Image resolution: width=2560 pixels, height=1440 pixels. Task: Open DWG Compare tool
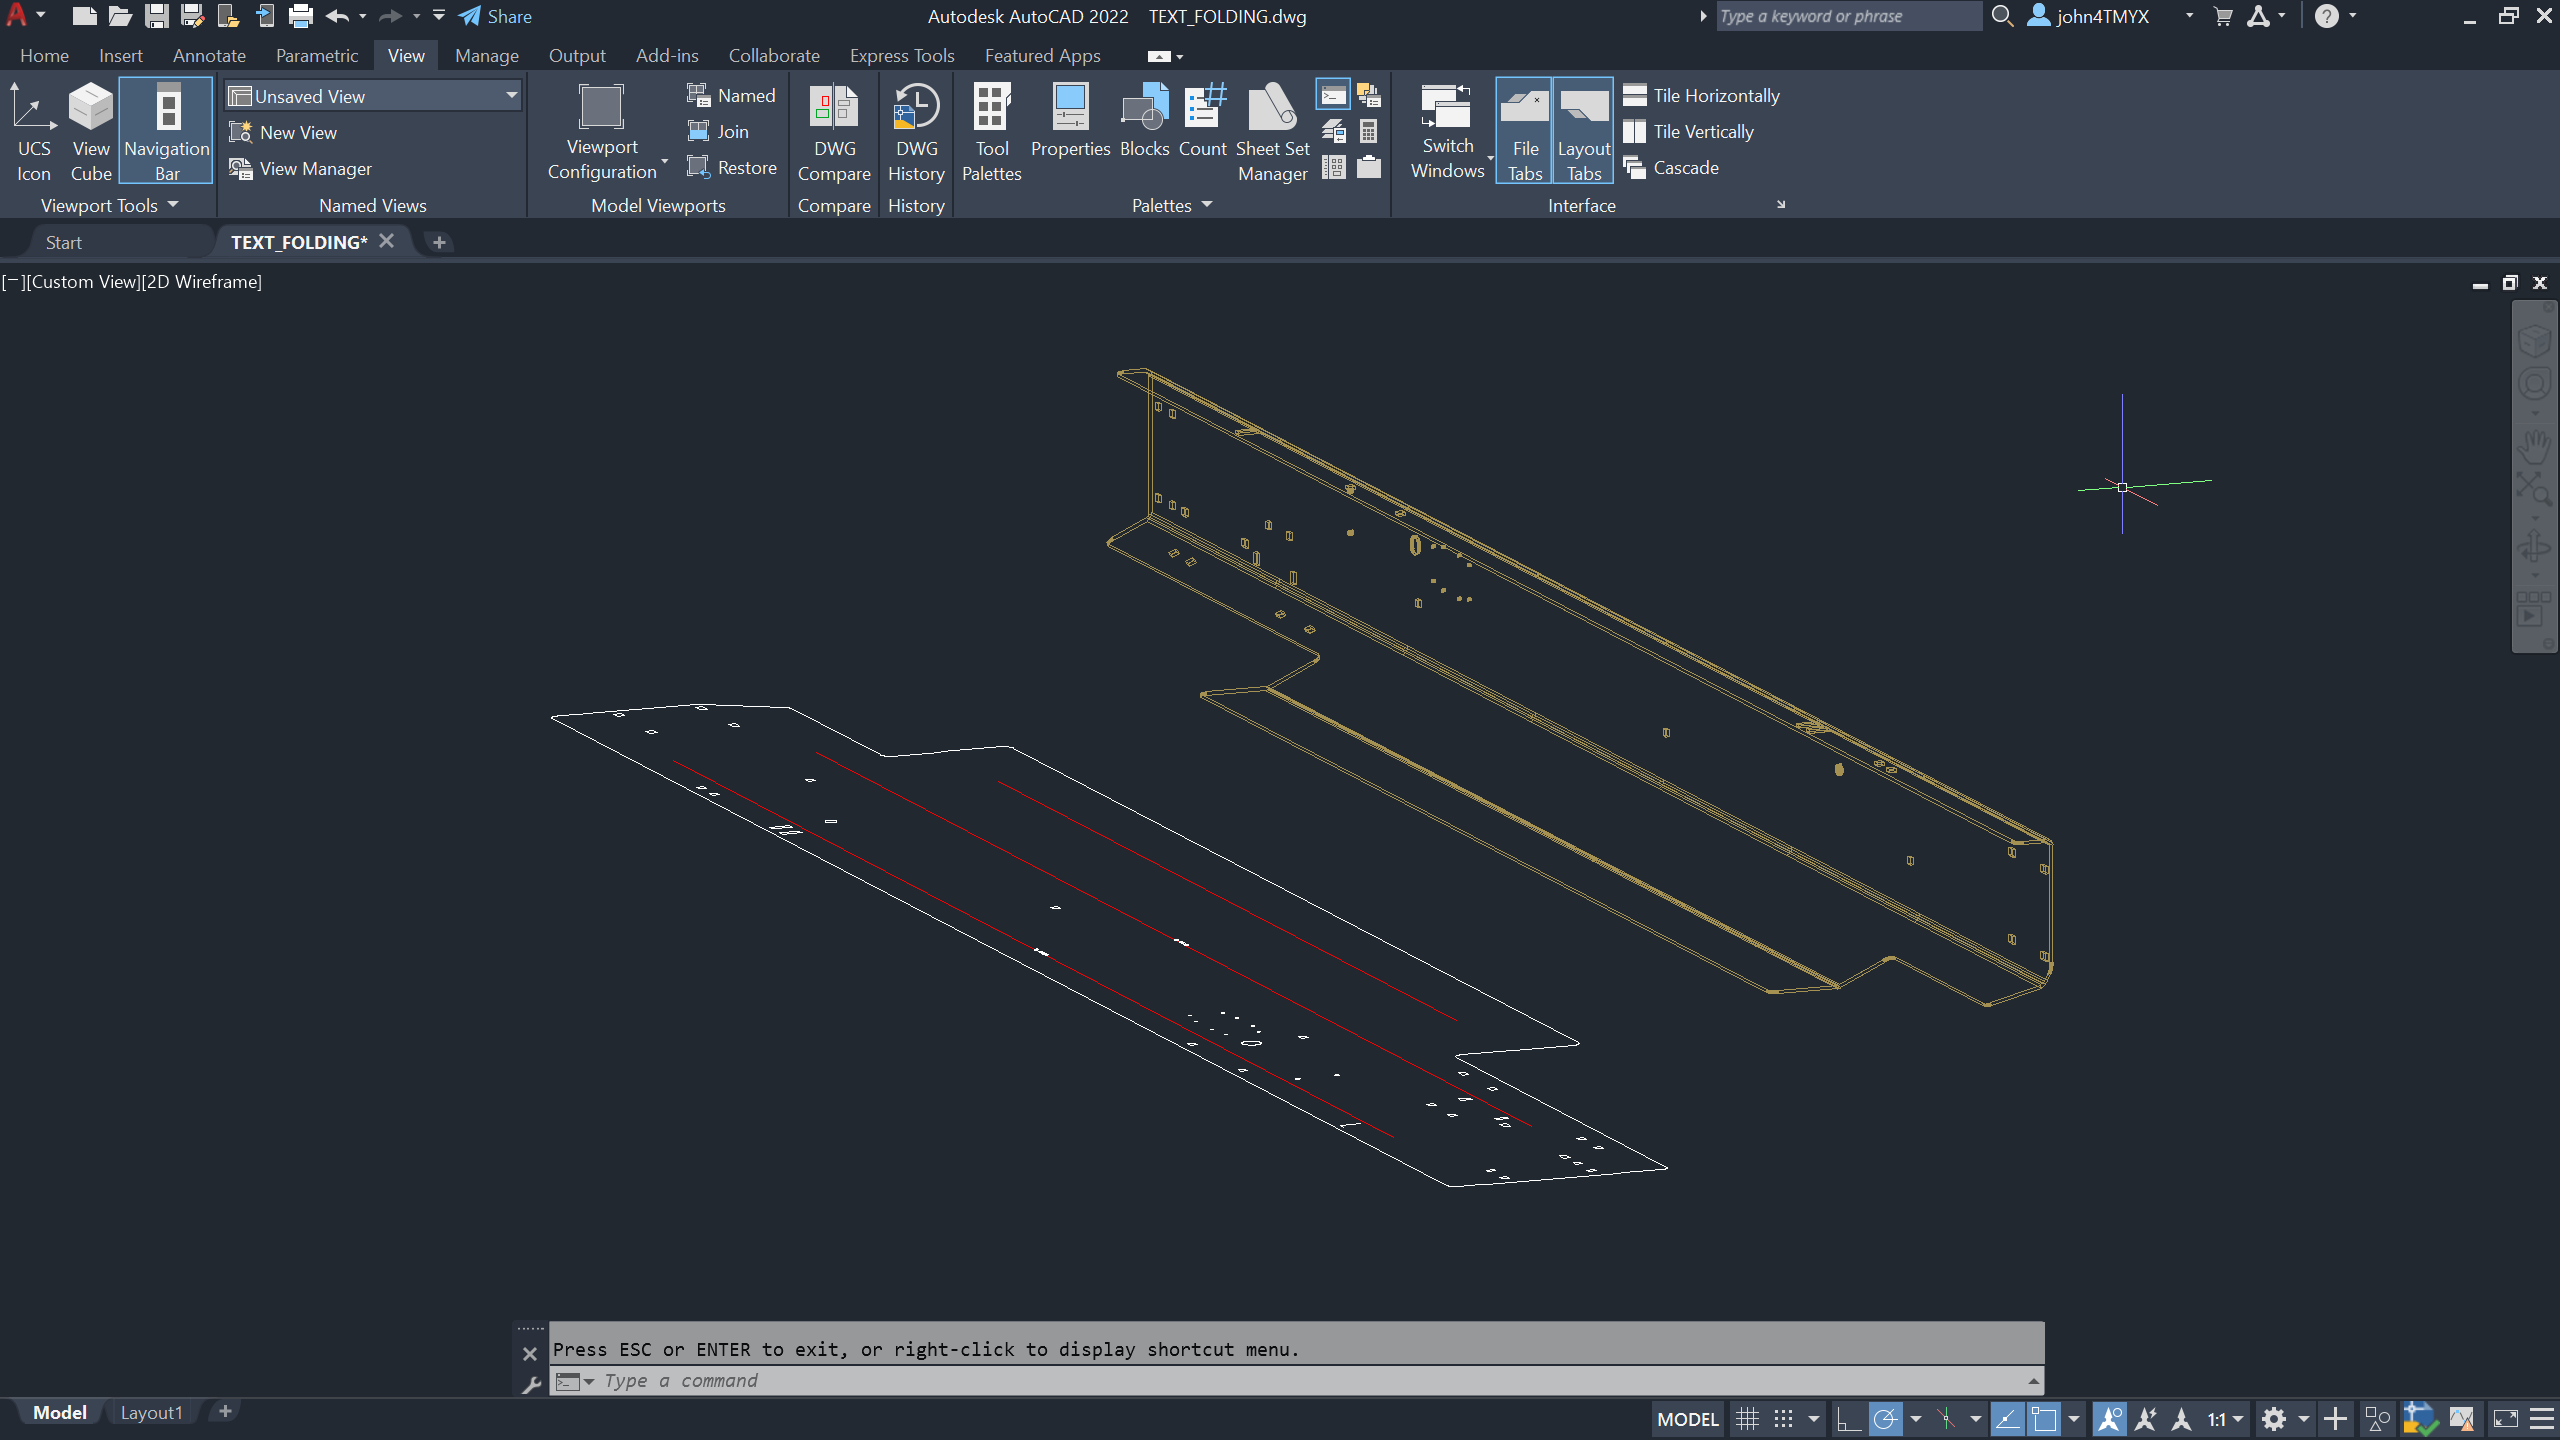pos(834,131)
